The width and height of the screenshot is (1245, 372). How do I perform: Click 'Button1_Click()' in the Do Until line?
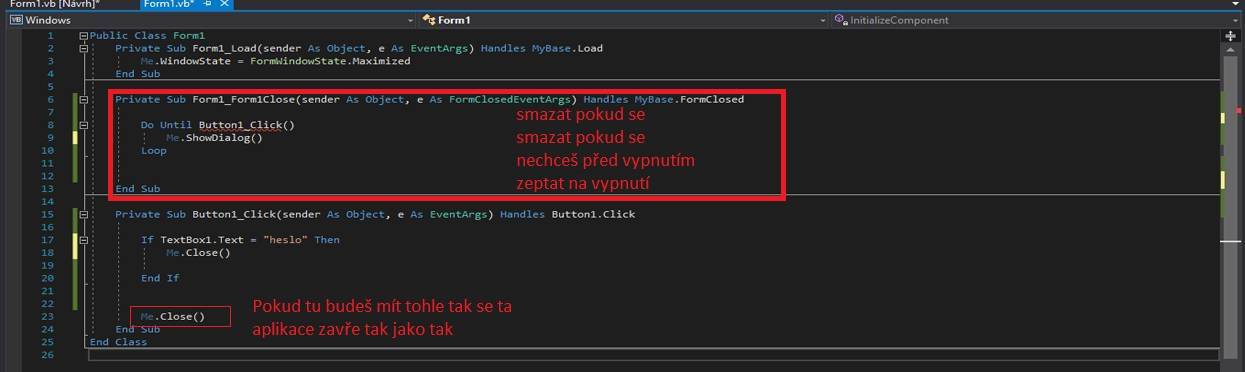[x=247, y=126]
